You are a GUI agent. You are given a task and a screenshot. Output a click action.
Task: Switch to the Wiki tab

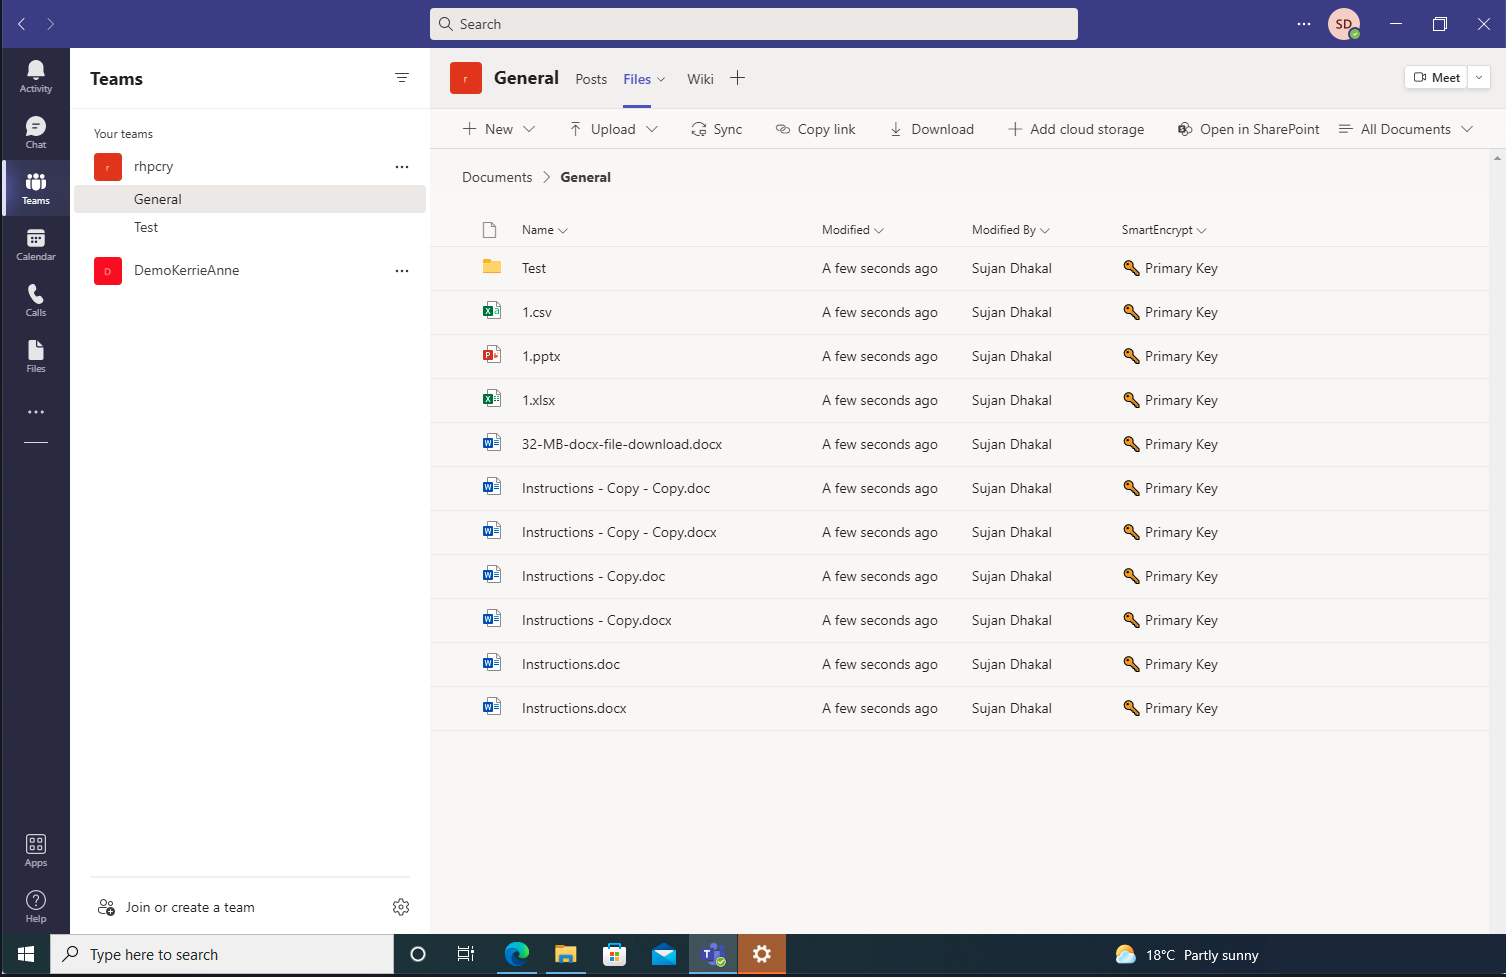(x=700, y=79)
